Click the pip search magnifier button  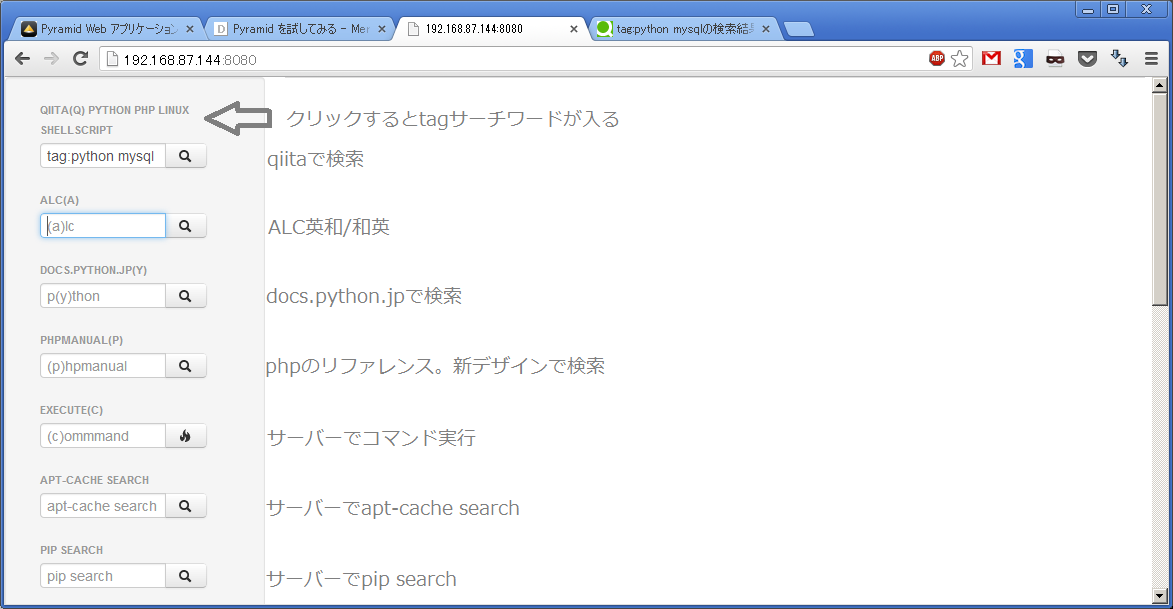[x=186, y=576]
